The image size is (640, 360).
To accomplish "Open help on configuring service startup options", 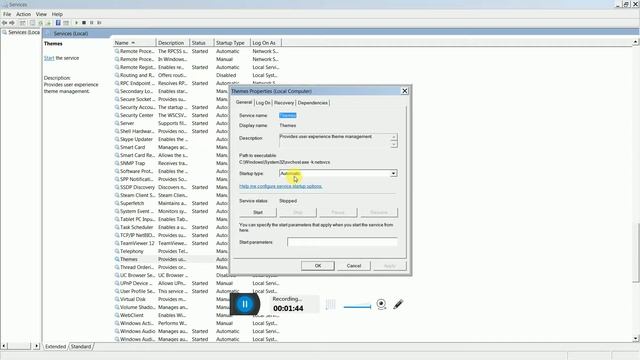I will [x=281, y=186].
